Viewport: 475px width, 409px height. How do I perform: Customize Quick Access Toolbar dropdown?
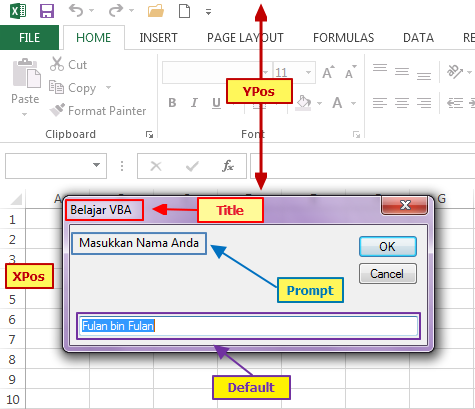(x=208, y=12)
